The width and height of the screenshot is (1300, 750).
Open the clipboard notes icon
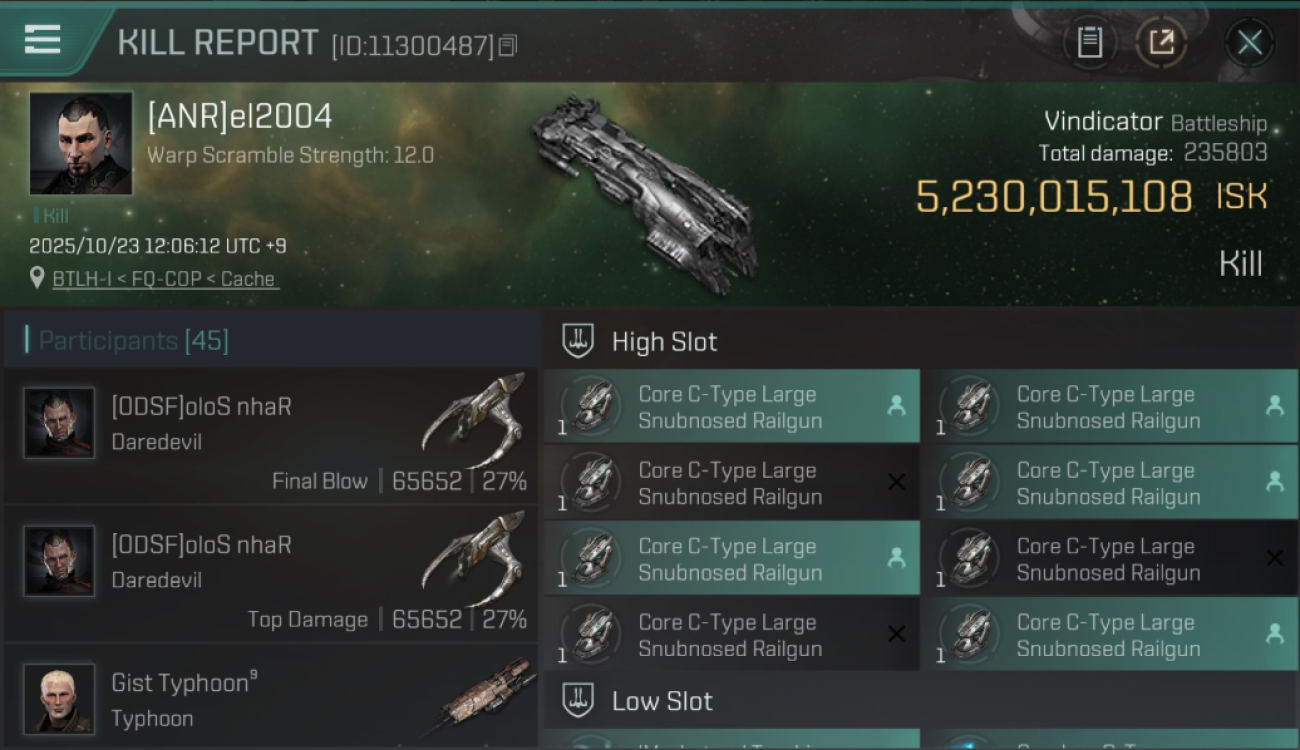pos(1089,42)
